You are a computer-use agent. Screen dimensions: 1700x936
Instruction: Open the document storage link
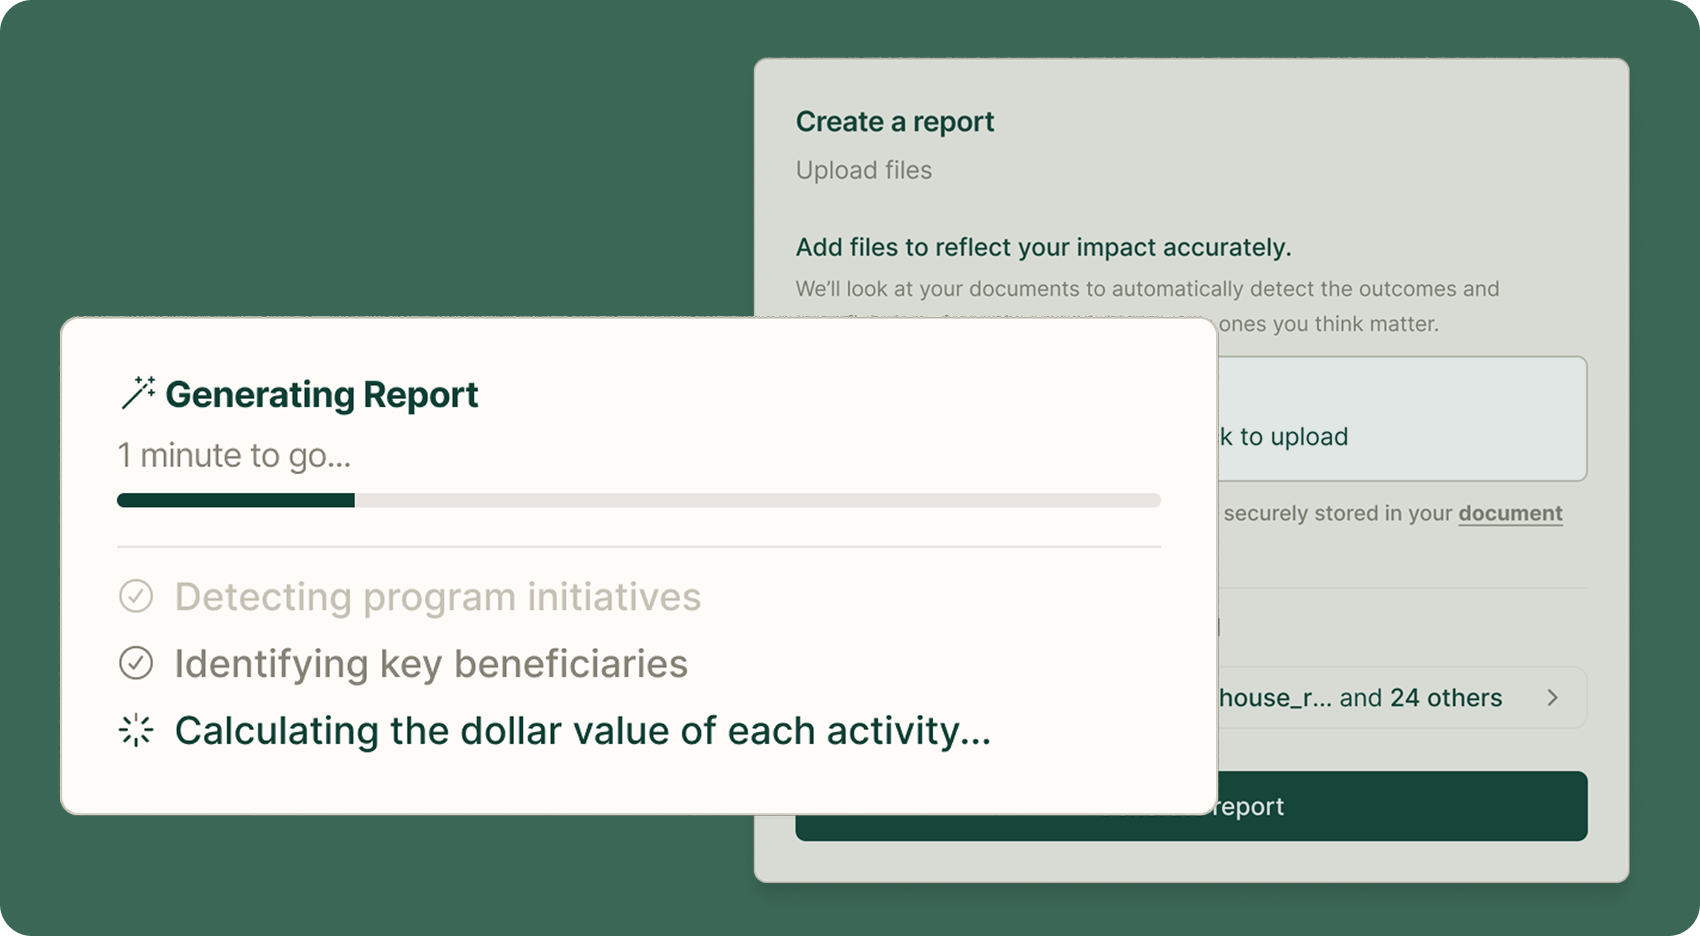pos(1510,513)
